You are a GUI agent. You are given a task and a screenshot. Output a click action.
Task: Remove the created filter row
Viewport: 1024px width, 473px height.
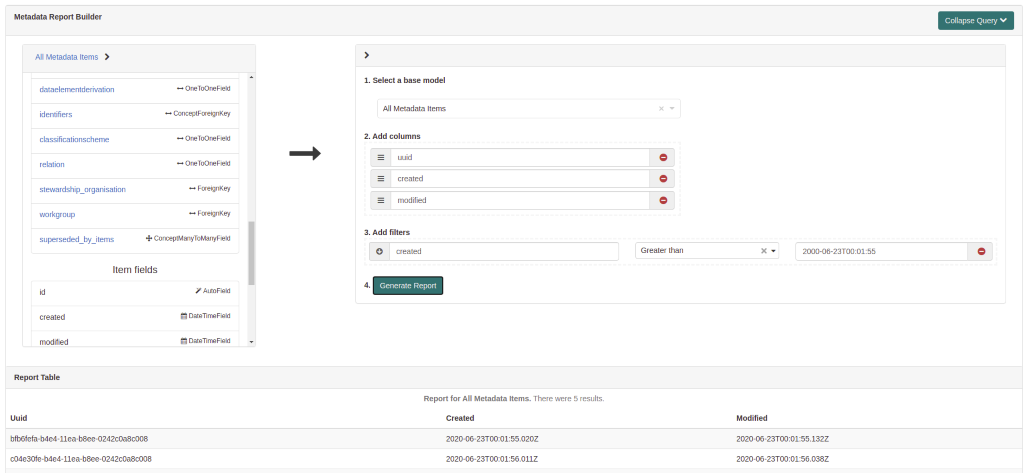point(981,252)
